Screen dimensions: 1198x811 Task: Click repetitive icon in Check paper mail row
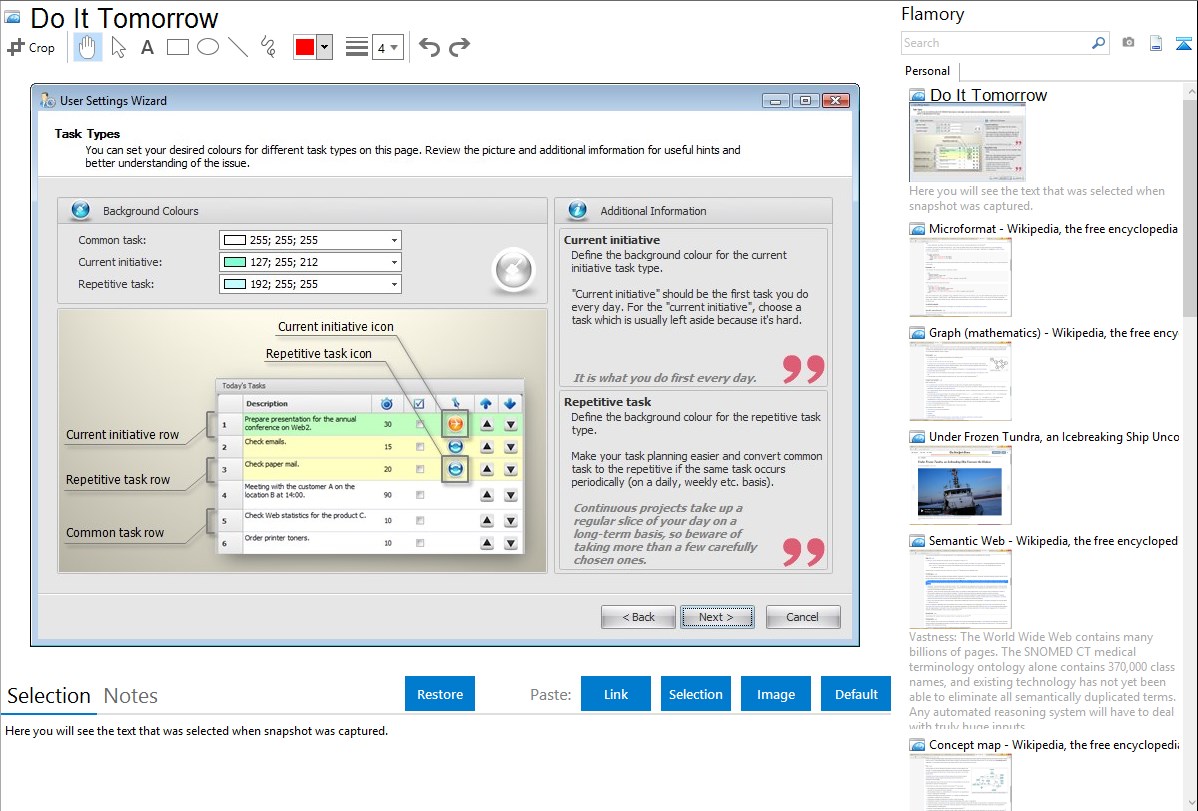(x=455, y=469)
